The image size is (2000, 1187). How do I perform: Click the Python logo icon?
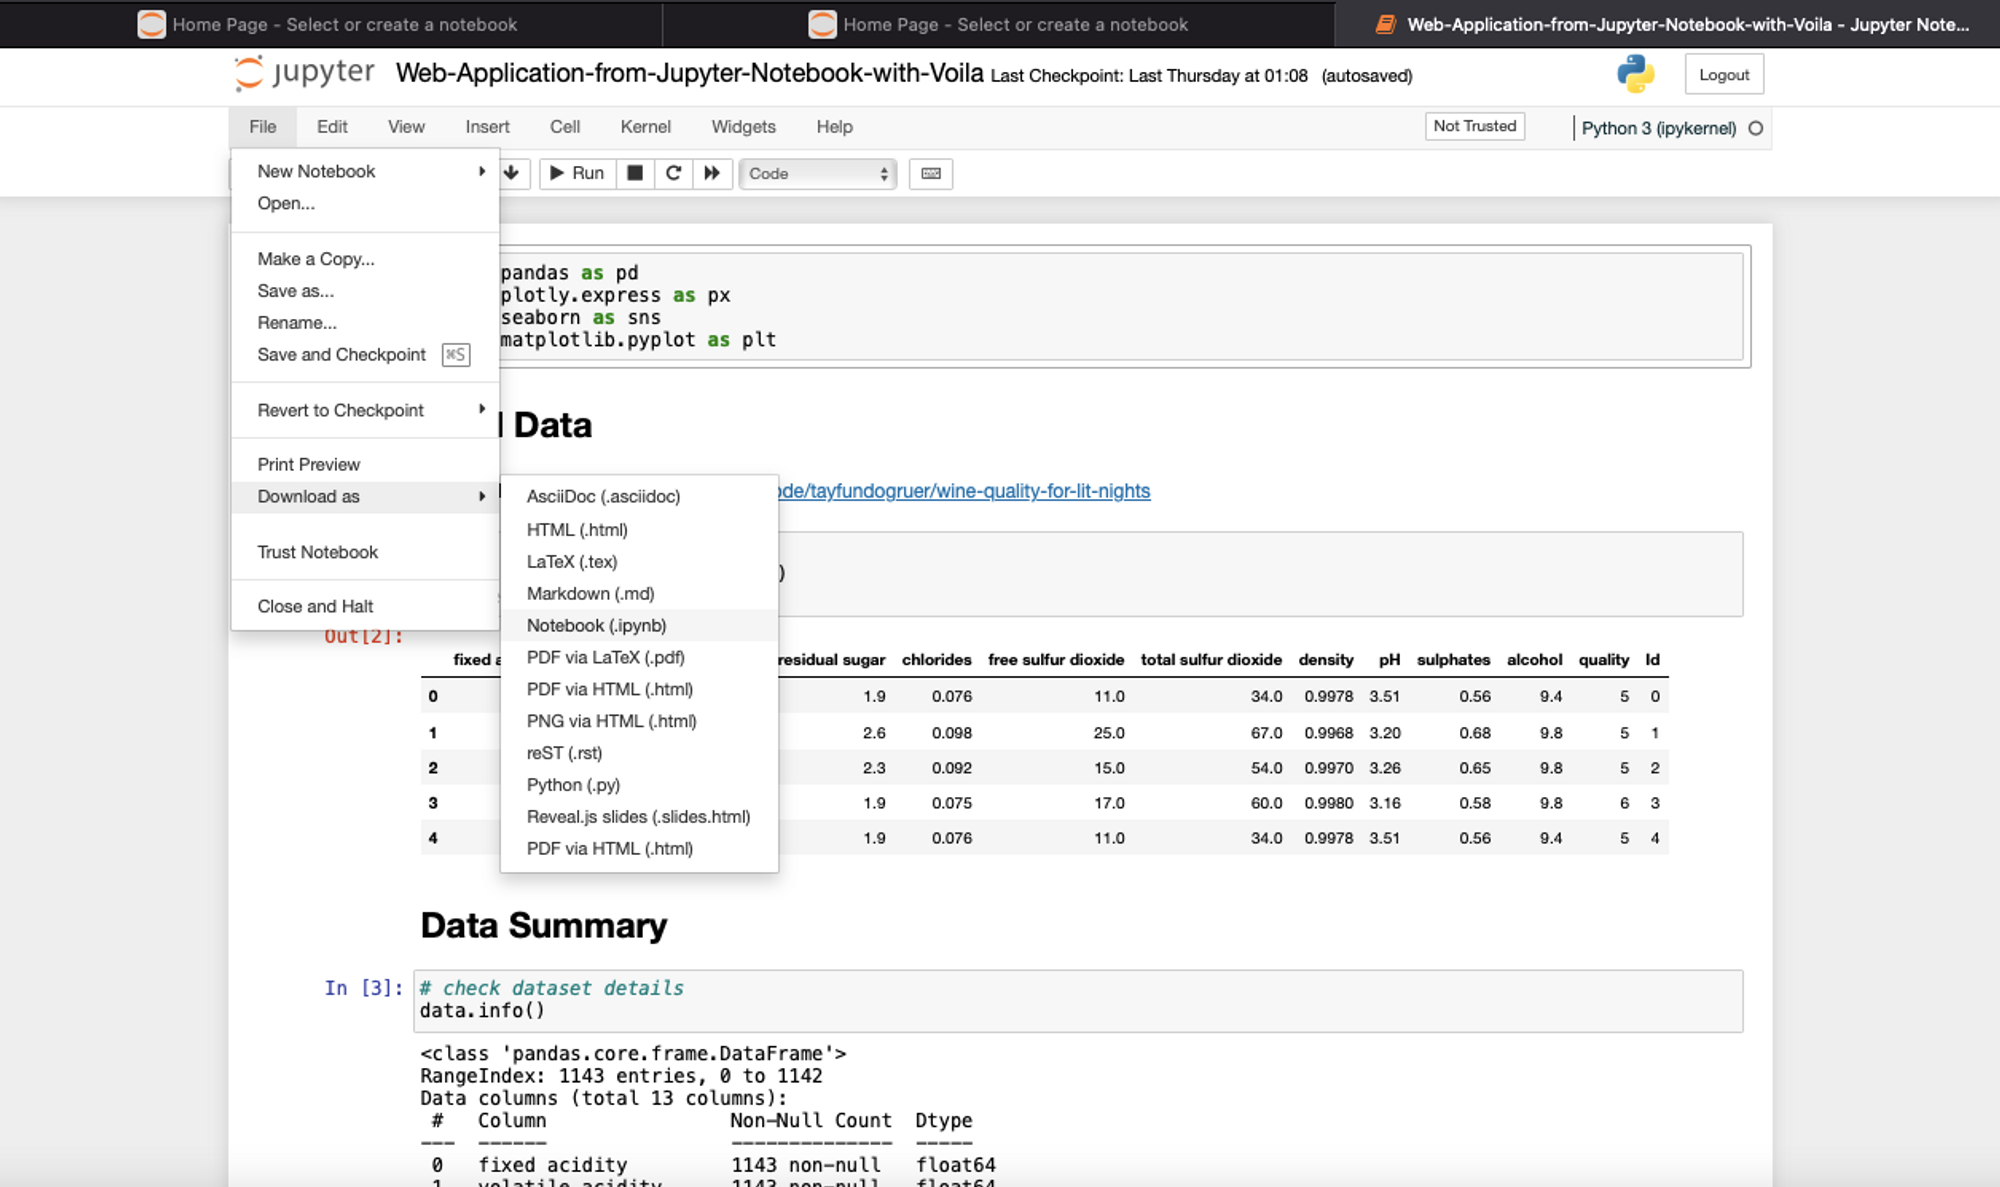[1635, 74]
